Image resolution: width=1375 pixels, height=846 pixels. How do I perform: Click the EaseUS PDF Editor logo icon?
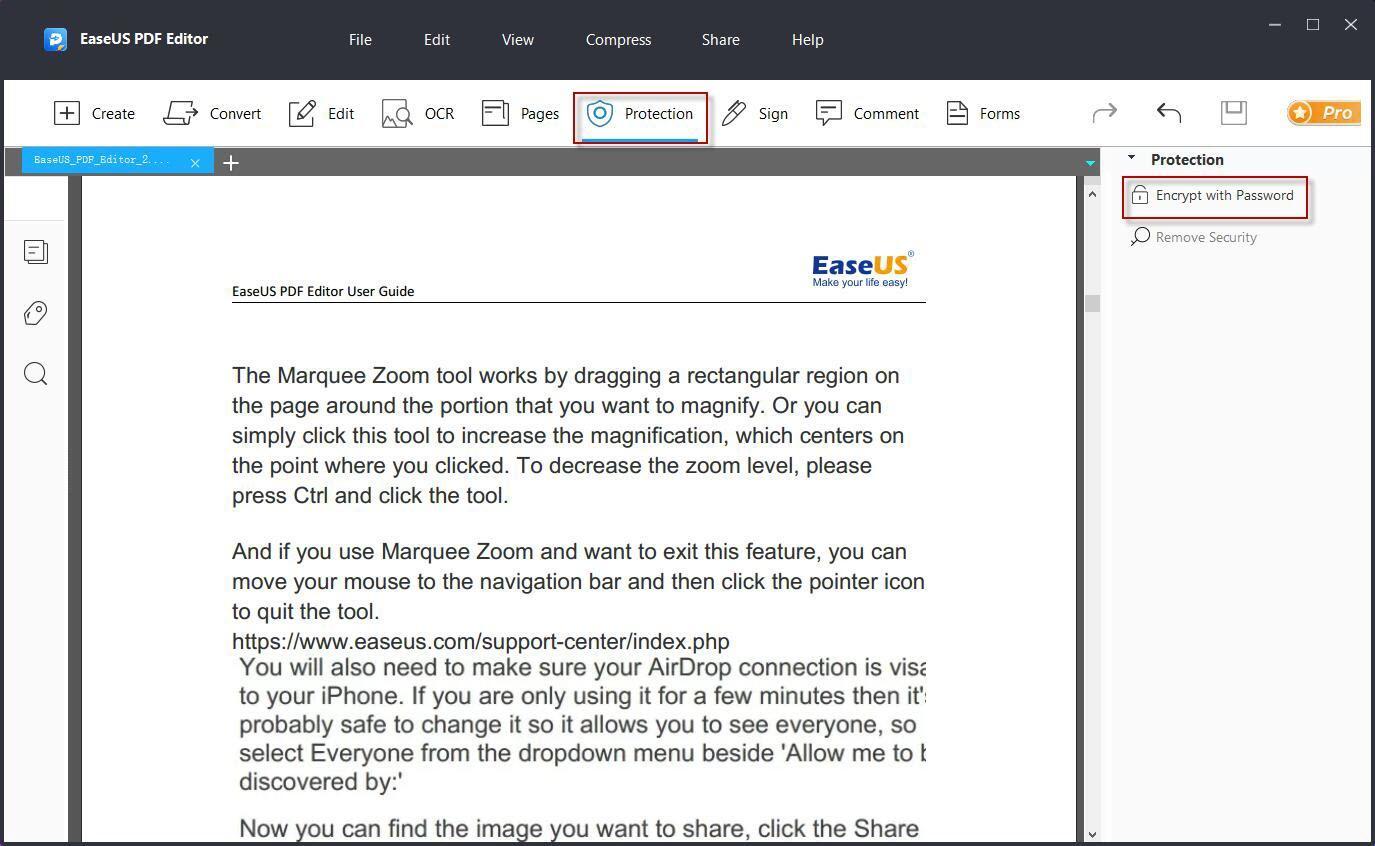[55, 39]
